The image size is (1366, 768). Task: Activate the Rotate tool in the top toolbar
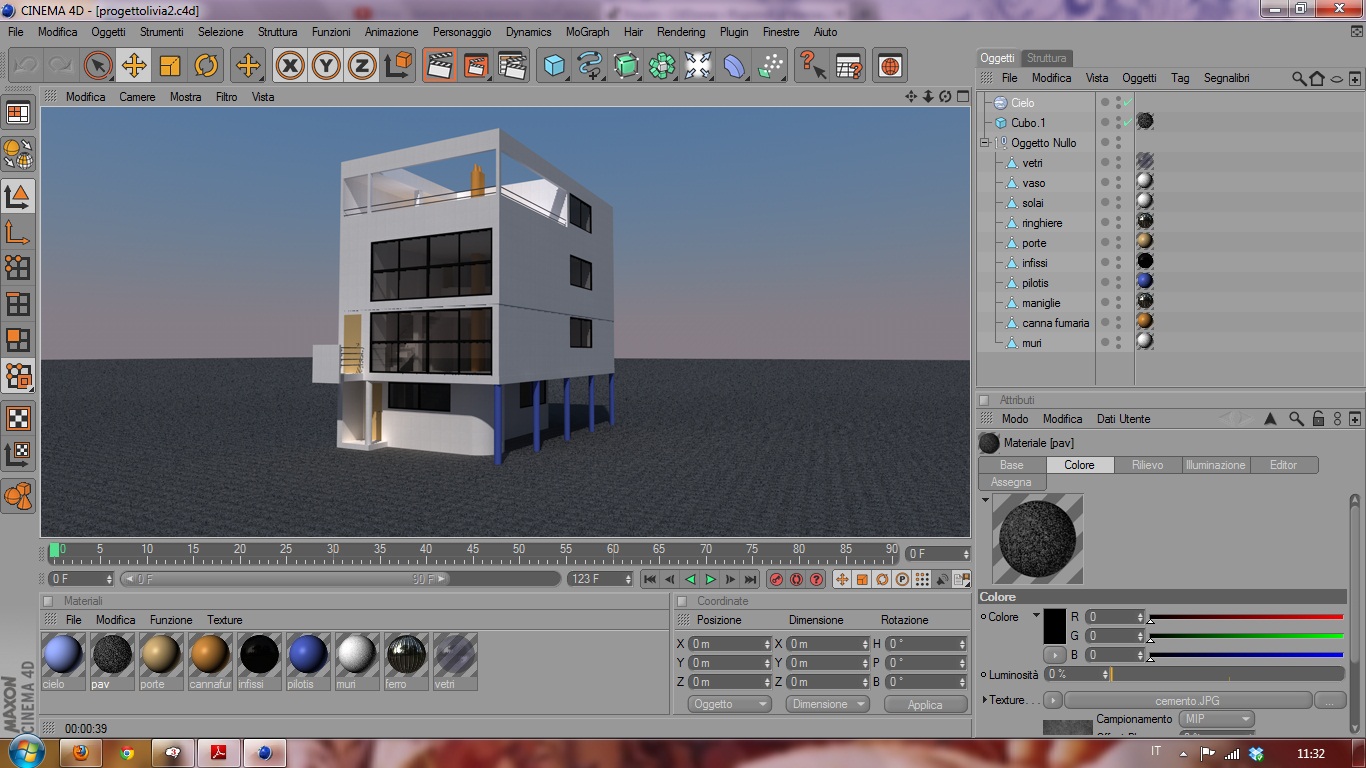click(x=206, y=66)
